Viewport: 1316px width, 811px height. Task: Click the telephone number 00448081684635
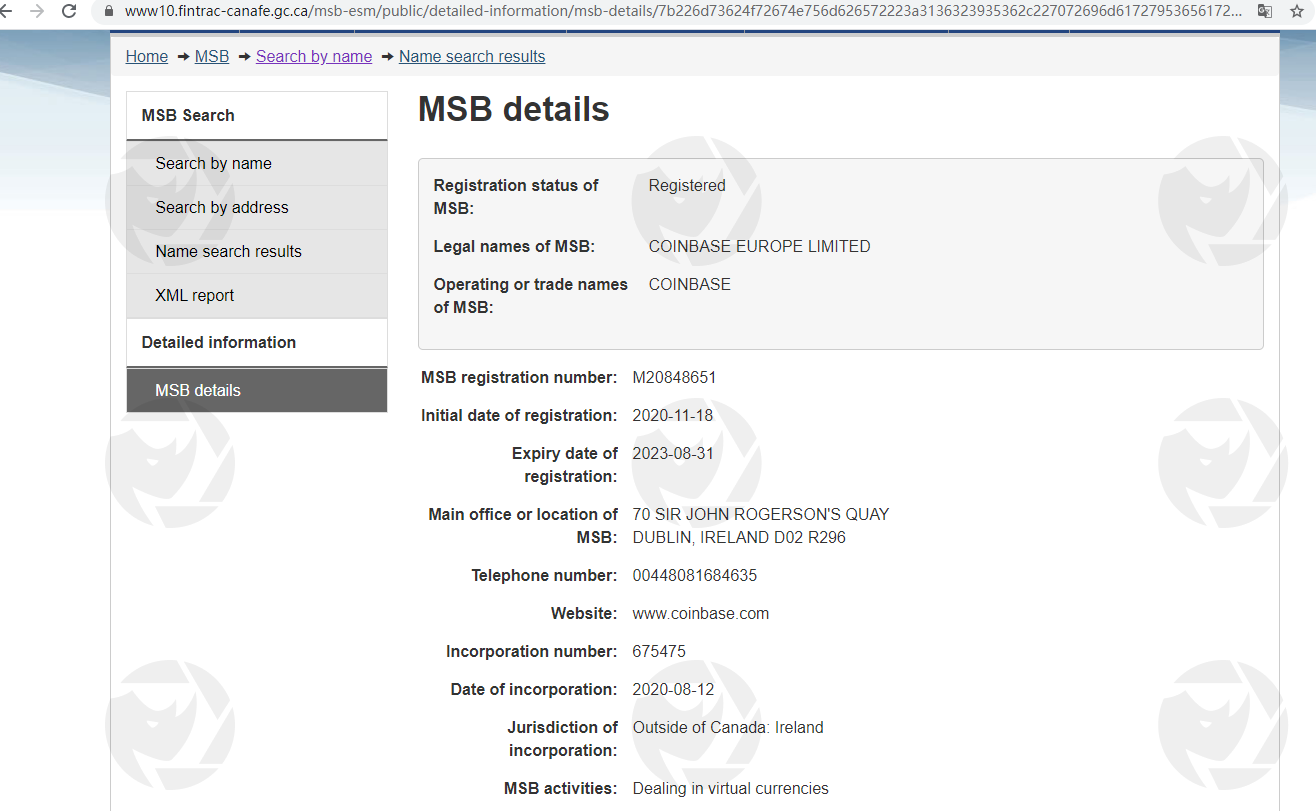tap(695, 575)
